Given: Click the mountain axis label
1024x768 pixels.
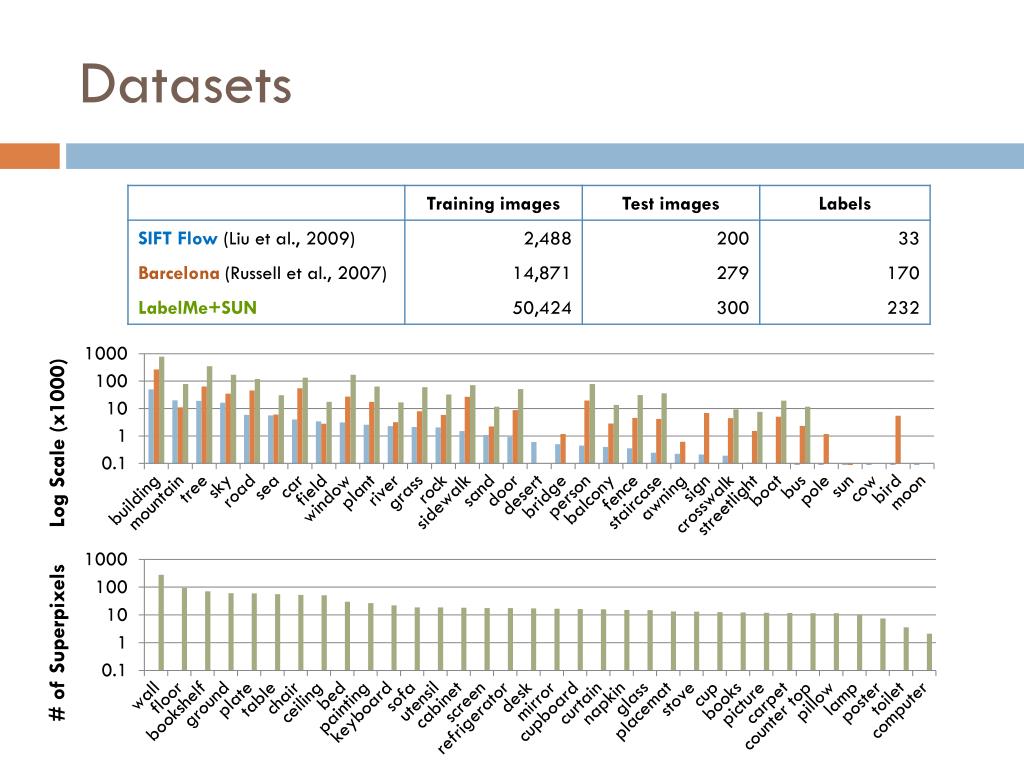Looking at the screenshot, I should click(x=157, y=502).
